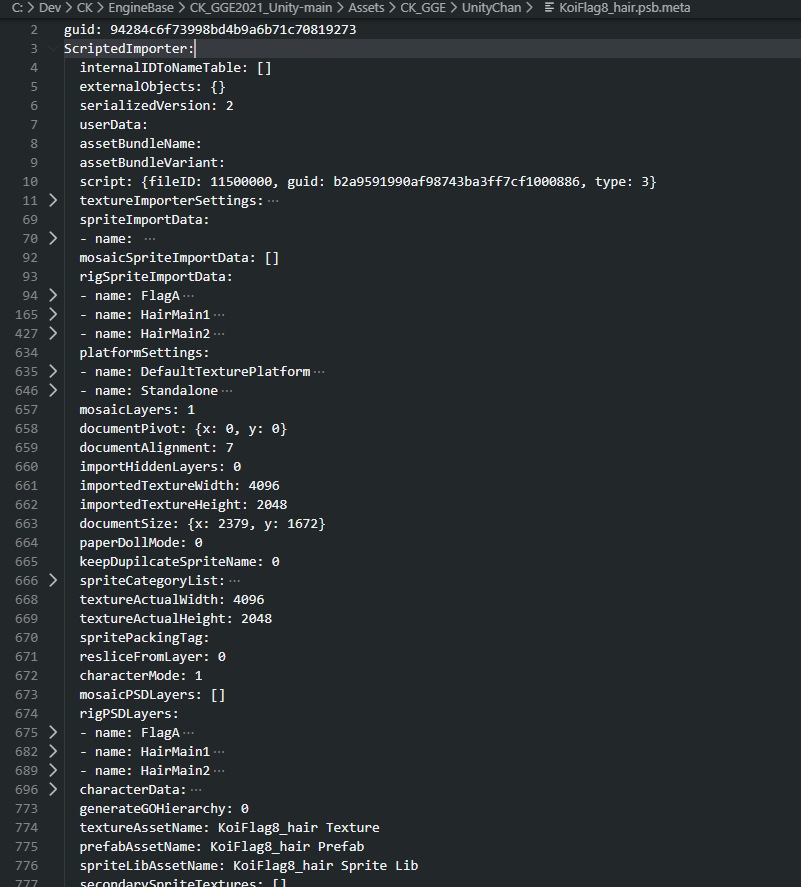Expand HairMain2 fold arrow at line 427
The image size is (801, 887).
[x=53, y=334]
